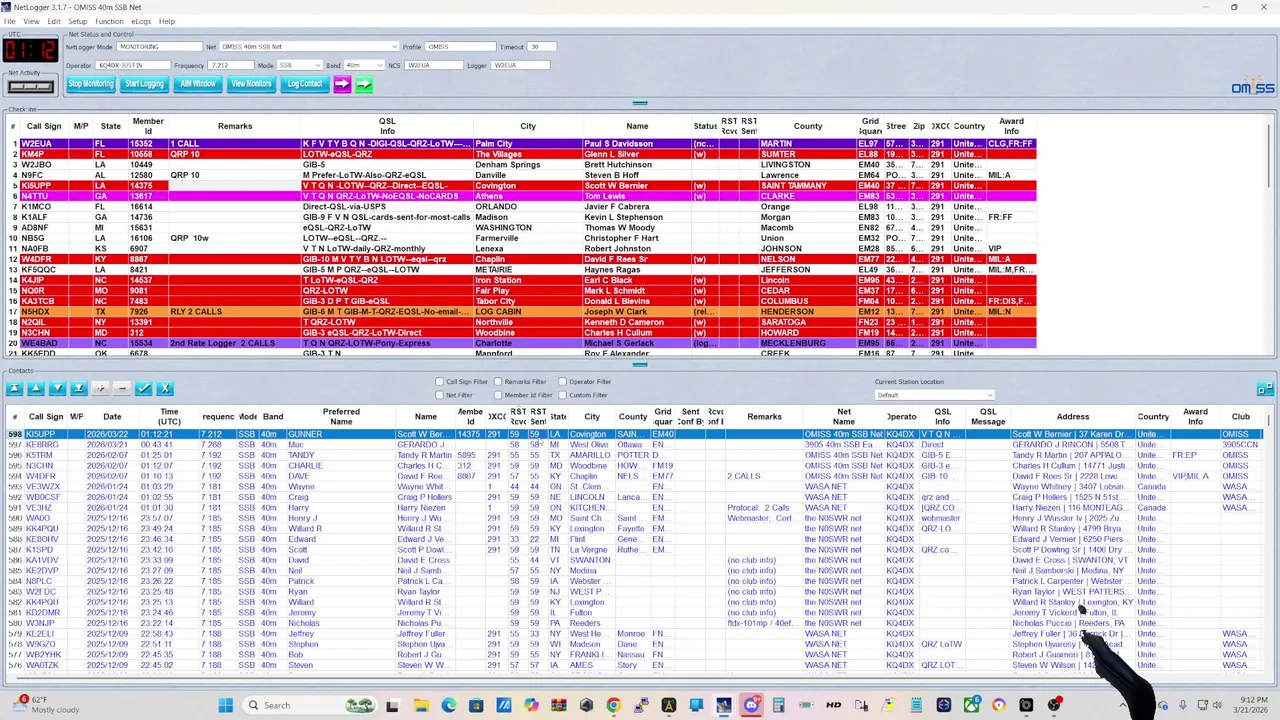Open the Mode SSB dropdown
Image resolution: width=1280 pixels, height=720 pixels.
(x=299, y=65)
